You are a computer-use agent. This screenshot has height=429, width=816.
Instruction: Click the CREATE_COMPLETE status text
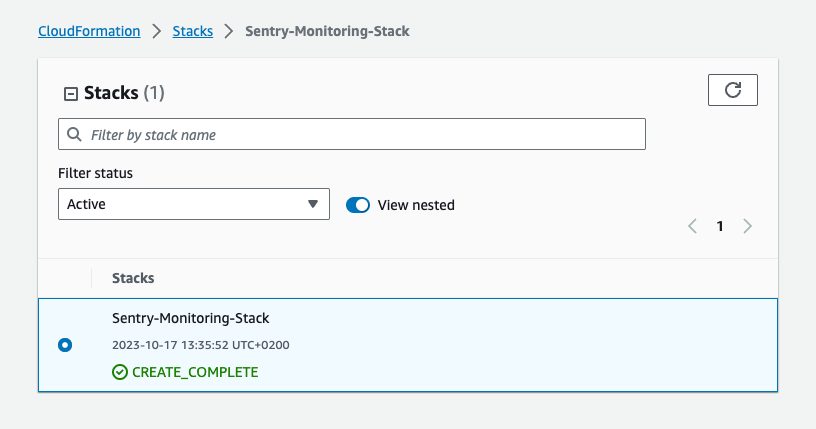195,372
